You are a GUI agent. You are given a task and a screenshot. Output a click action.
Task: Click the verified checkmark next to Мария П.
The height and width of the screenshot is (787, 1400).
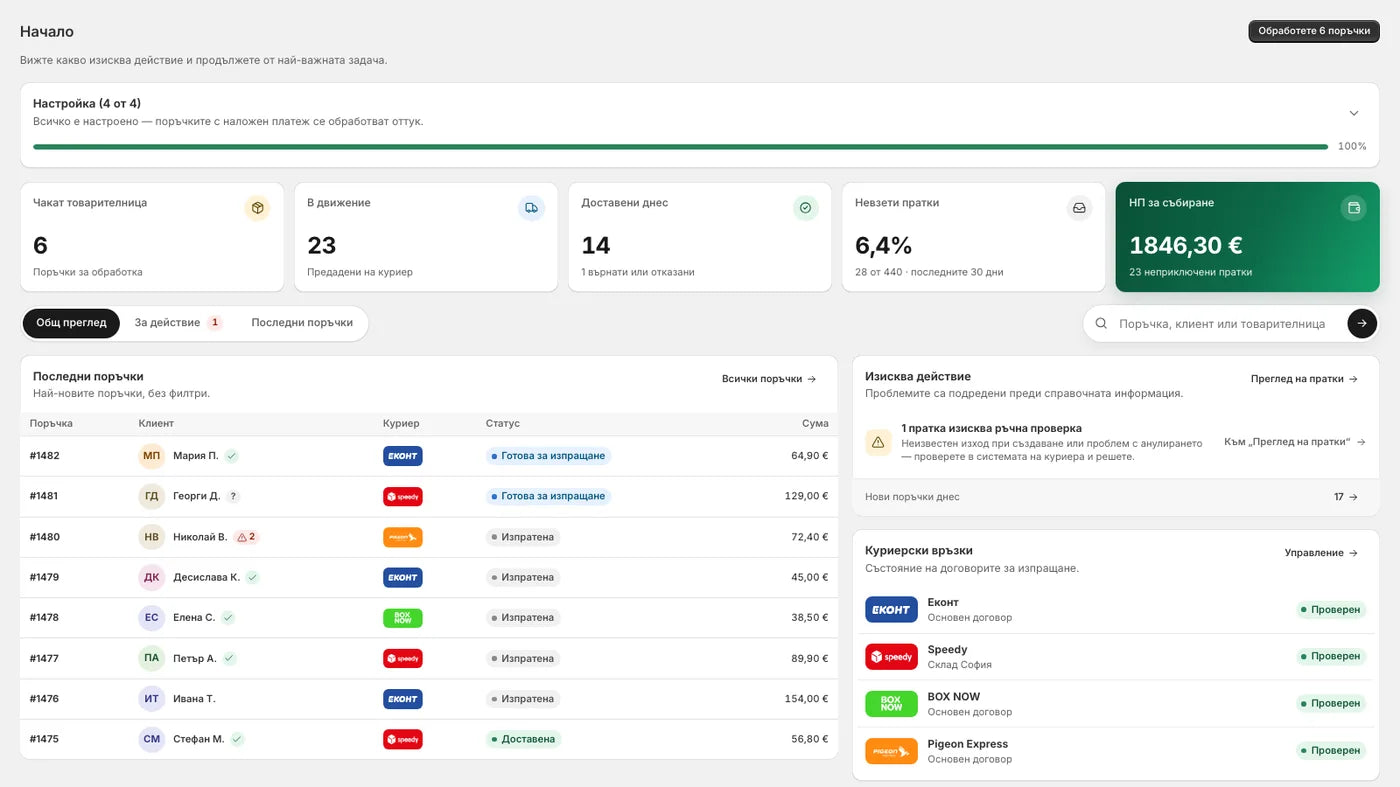[x=231, y=456]
